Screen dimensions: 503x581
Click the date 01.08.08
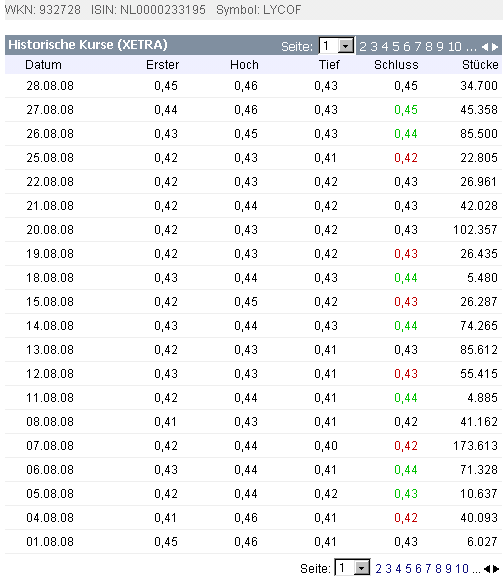tap(50, 542)
